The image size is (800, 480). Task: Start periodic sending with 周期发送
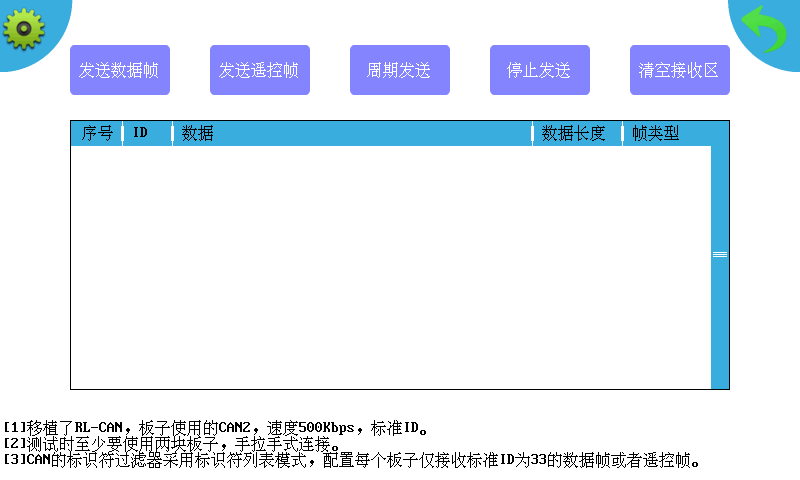399,70
